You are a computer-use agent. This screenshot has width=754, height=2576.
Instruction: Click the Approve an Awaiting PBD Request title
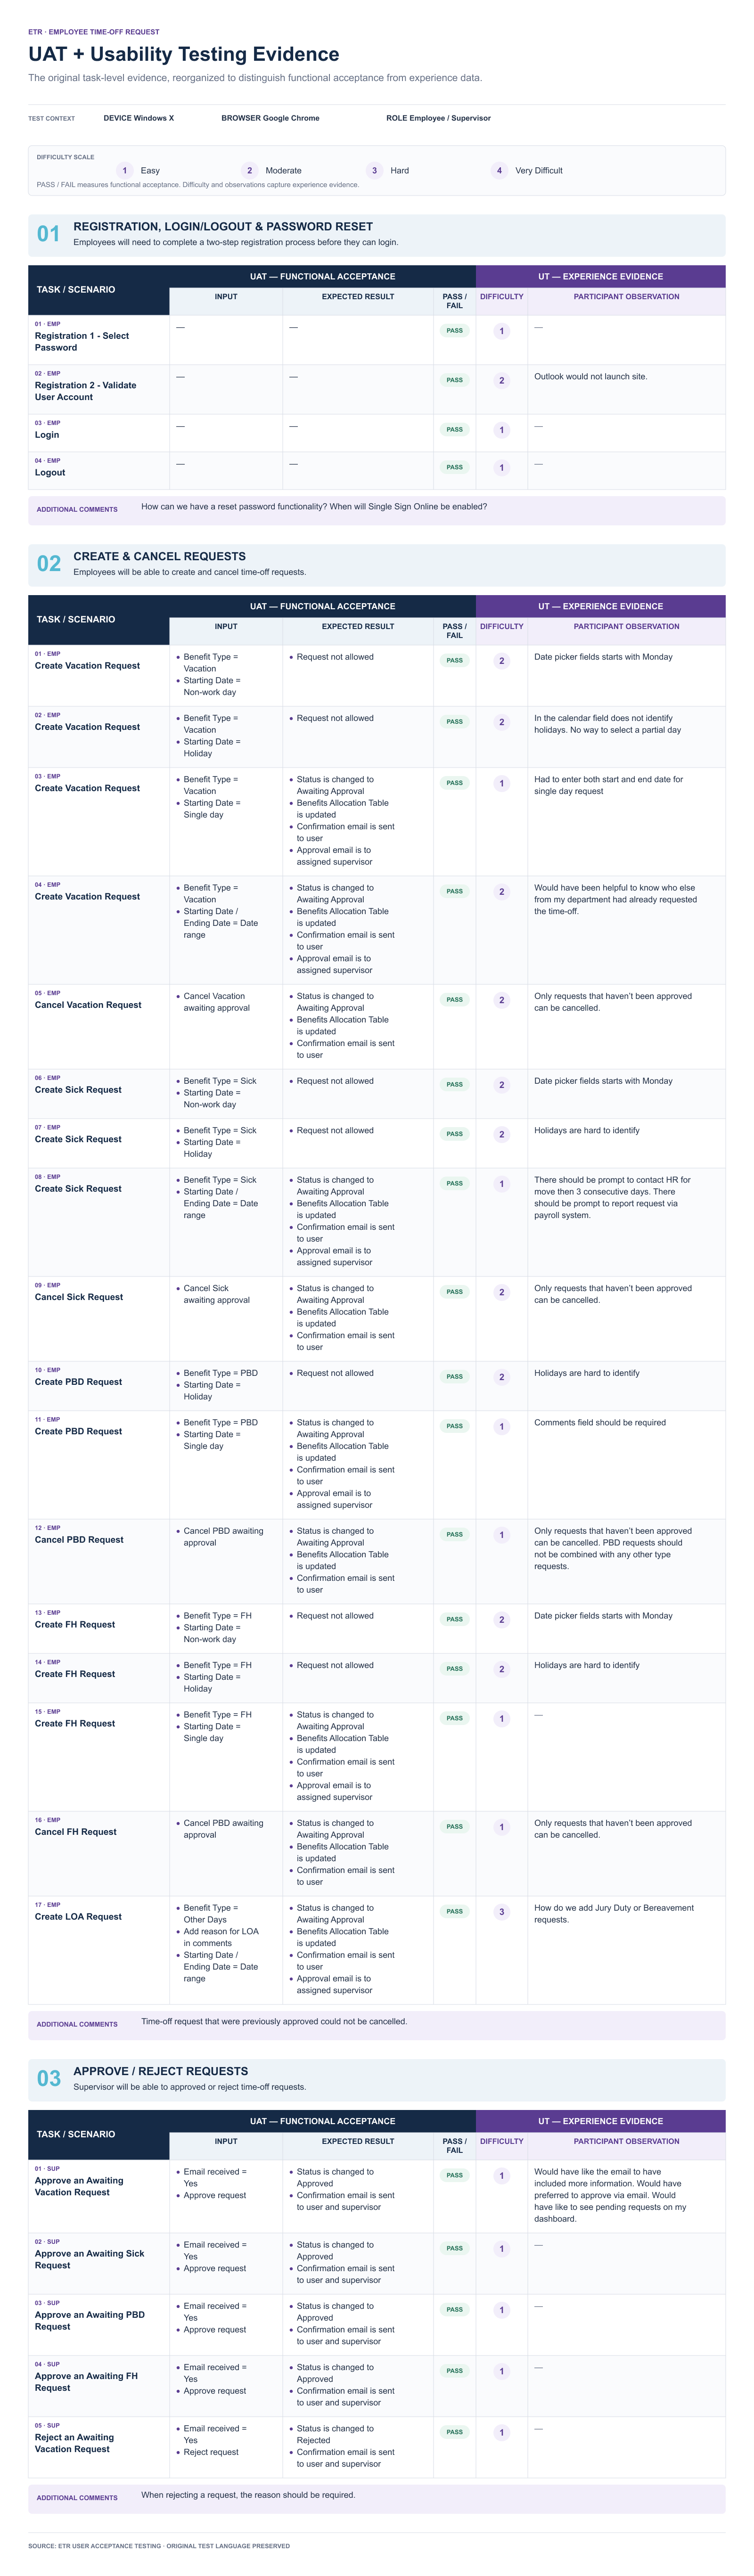[x=90, y=2321]
